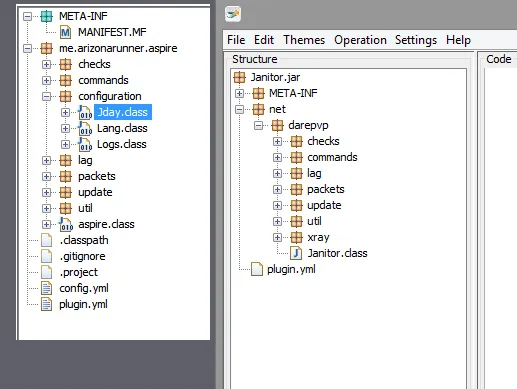Screen dimensions: 517x389
Task: Collapse the me.arizonarunner.aspire node
Action: [x=28, y=49]
